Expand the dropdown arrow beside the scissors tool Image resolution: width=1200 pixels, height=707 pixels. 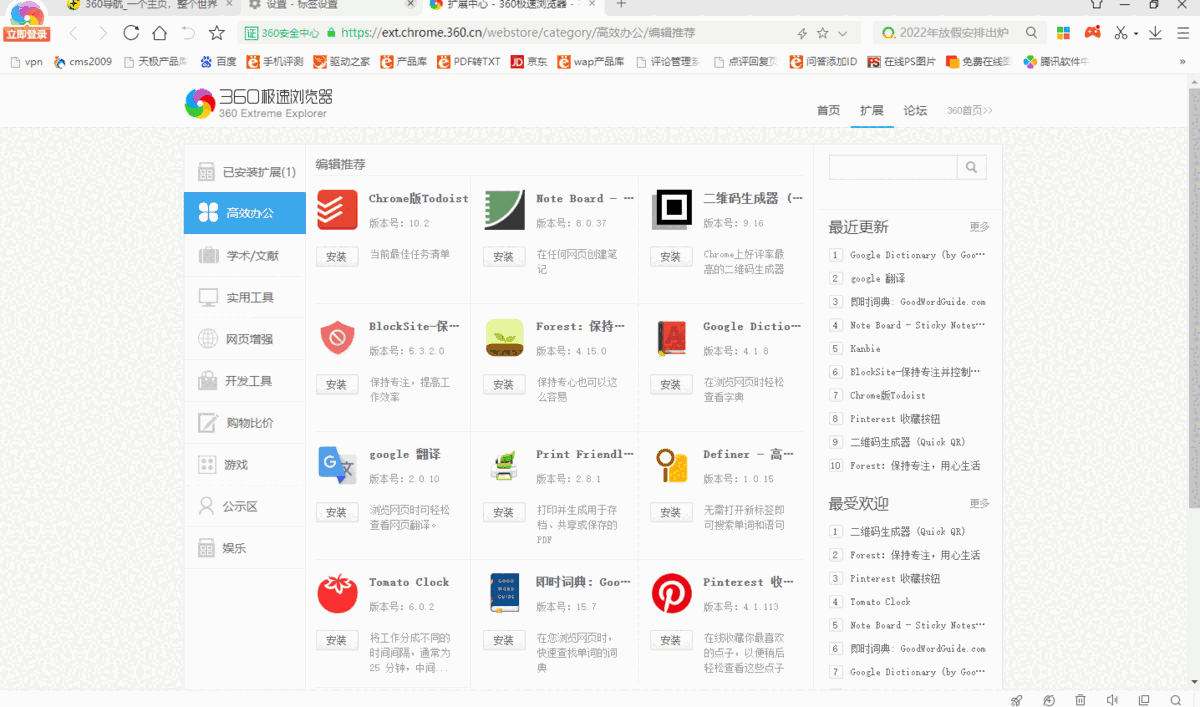pyautogui.click(x=1136, y=33)
